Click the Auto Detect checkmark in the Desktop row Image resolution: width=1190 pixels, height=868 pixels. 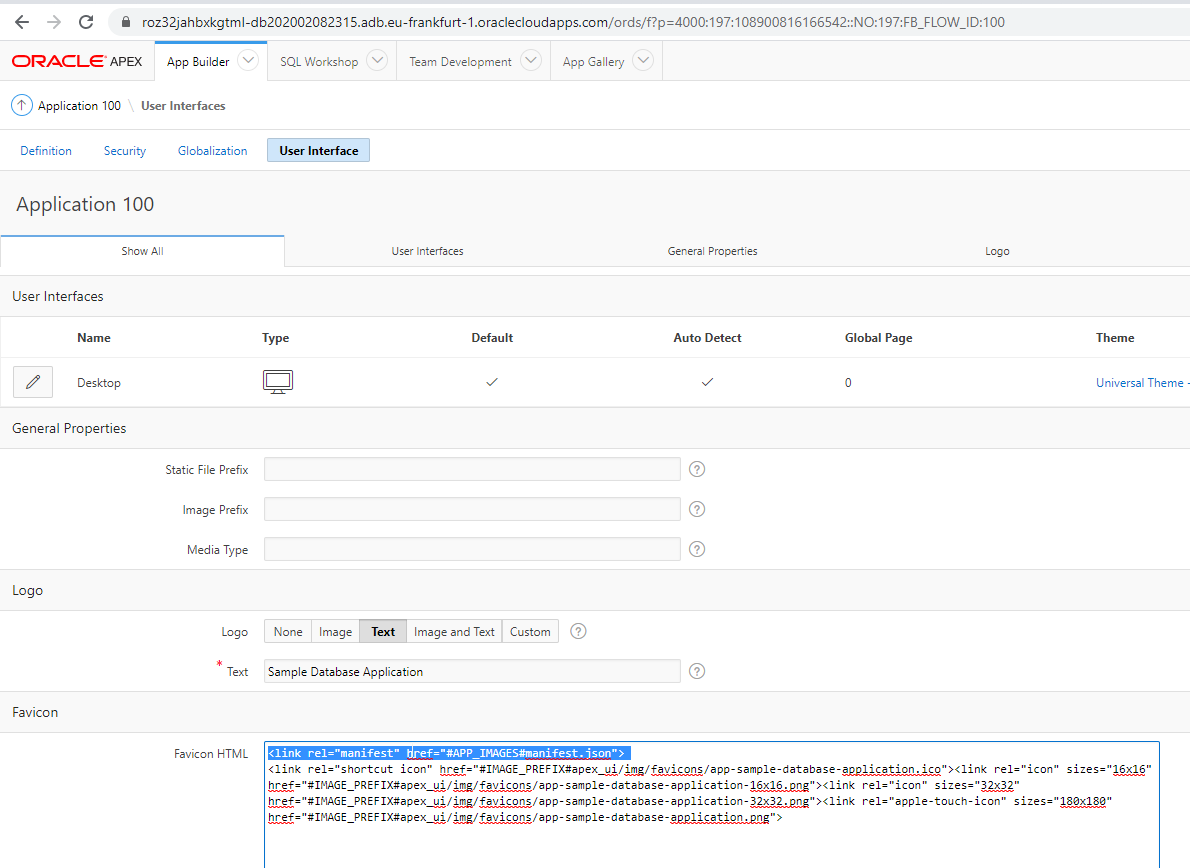coord(707,382)
